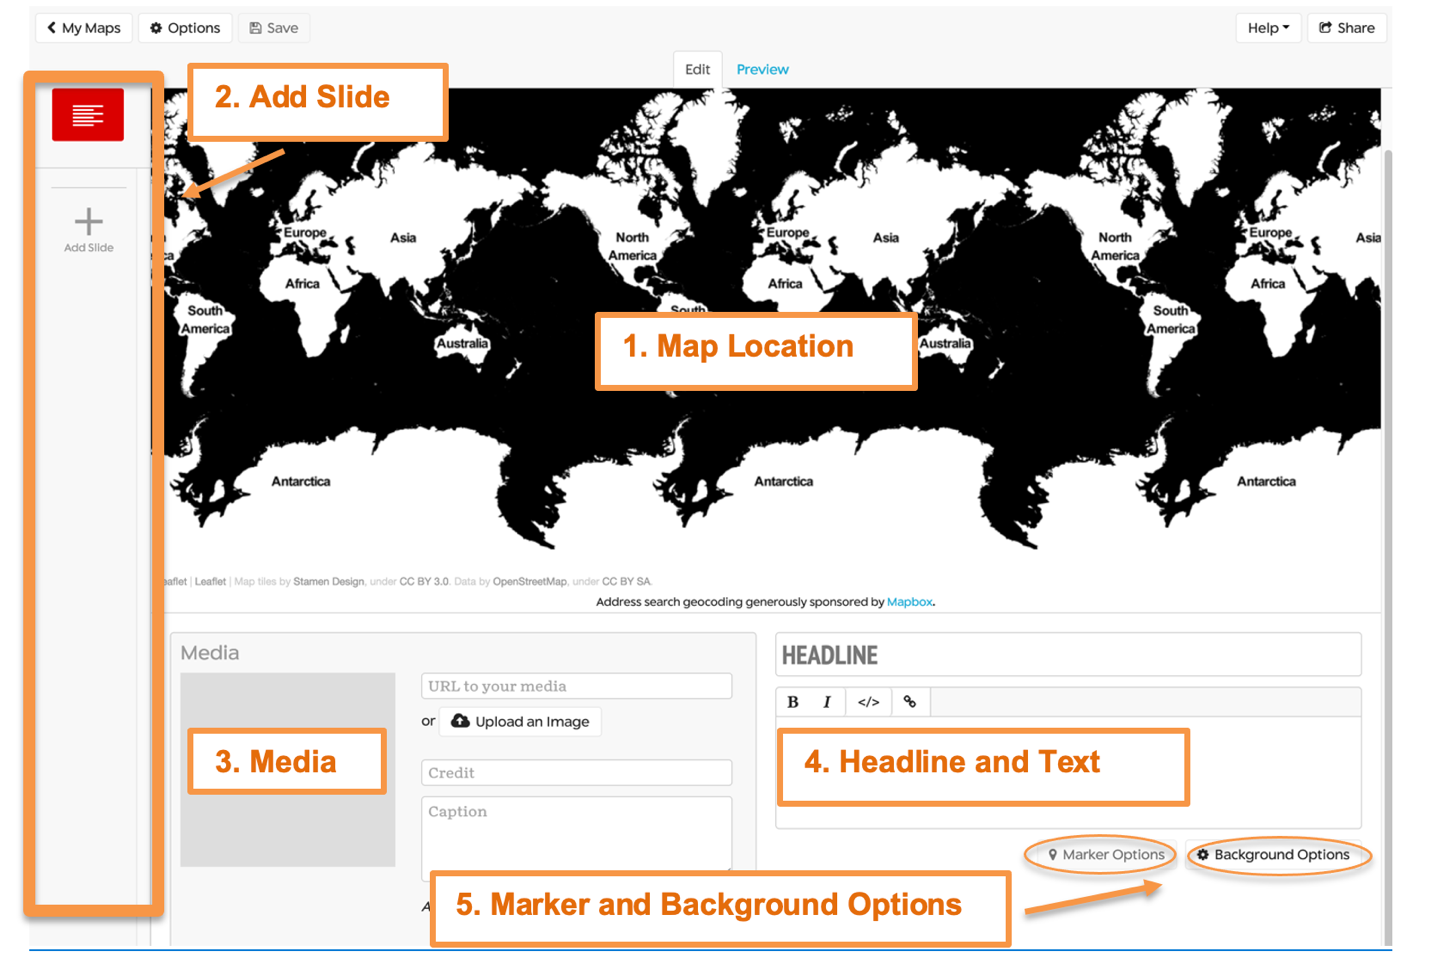
Task: Toggle italic formatting in the headline editor
Action: (828, 701)
